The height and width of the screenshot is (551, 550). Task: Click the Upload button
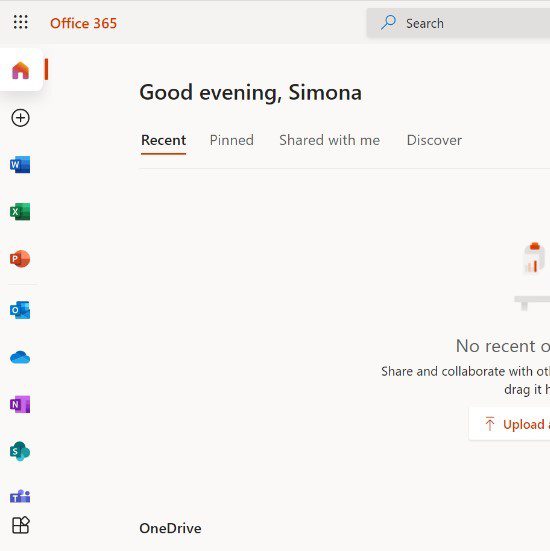point(510,424)
